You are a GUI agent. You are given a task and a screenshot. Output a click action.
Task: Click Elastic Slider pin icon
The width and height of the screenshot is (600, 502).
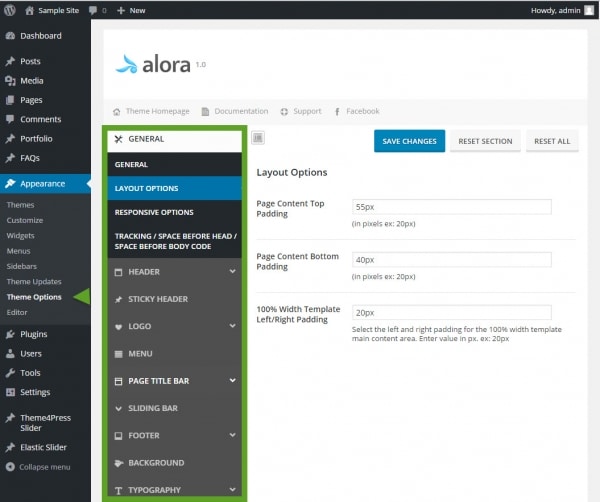click(x=10, y=447)
